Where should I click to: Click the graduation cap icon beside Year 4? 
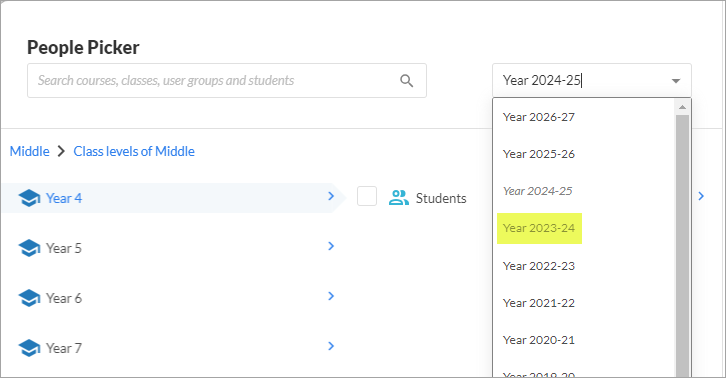(x=29, y=198)
